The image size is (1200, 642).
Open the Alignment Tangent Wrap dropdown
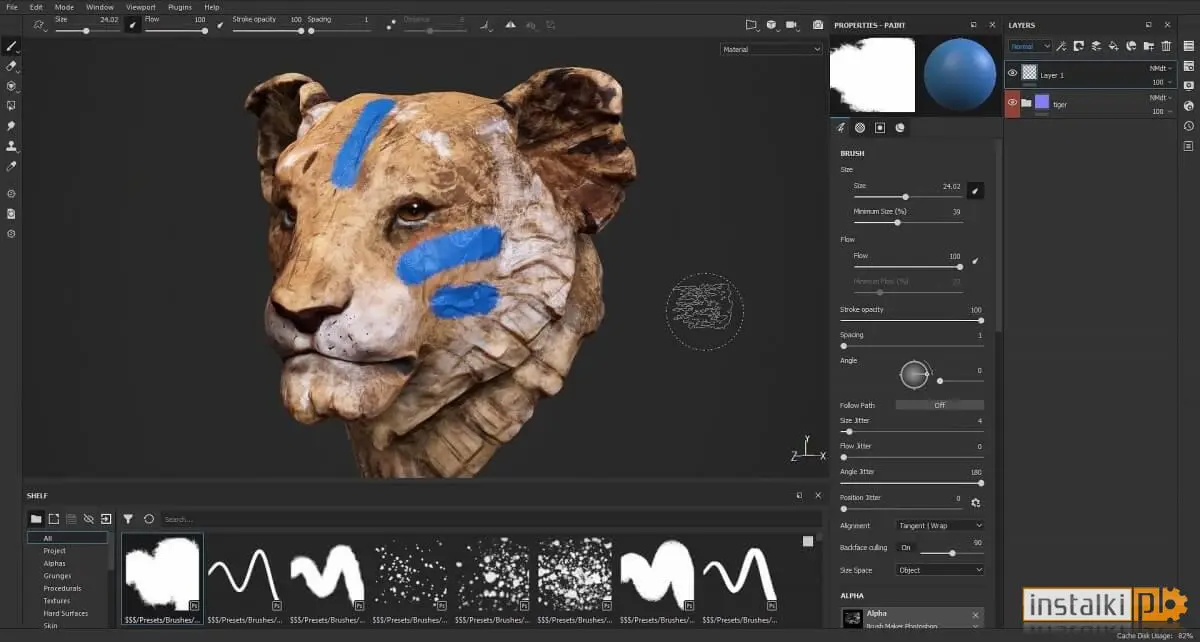939,525
